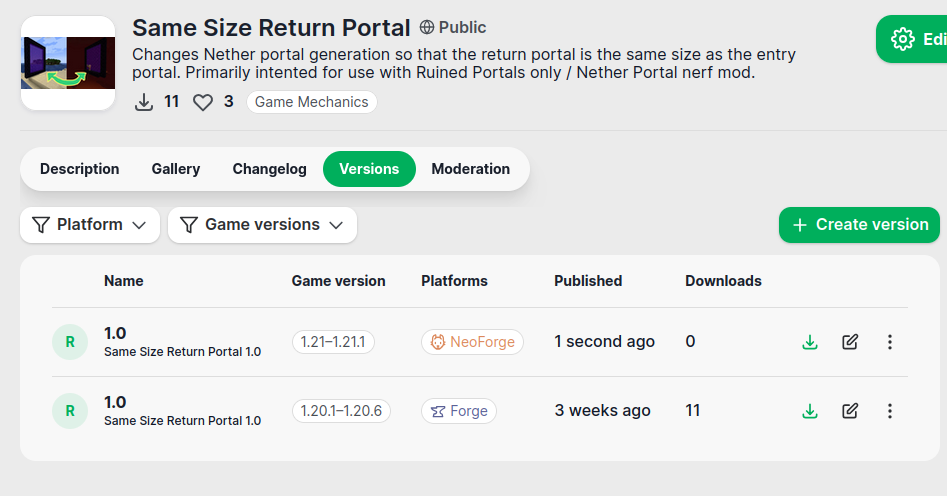Open the Gallery tab

coord(176,169)
